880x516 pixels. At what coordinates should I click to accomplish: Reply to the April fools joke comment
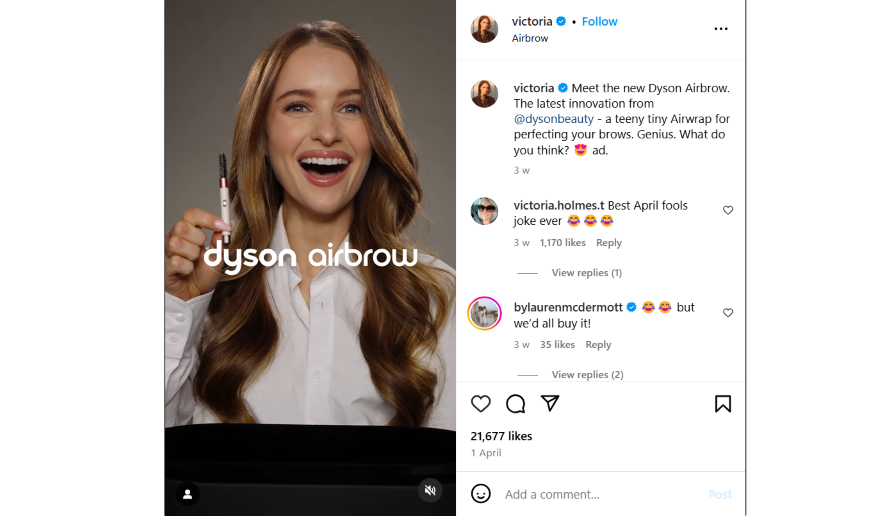pos(609,243)
